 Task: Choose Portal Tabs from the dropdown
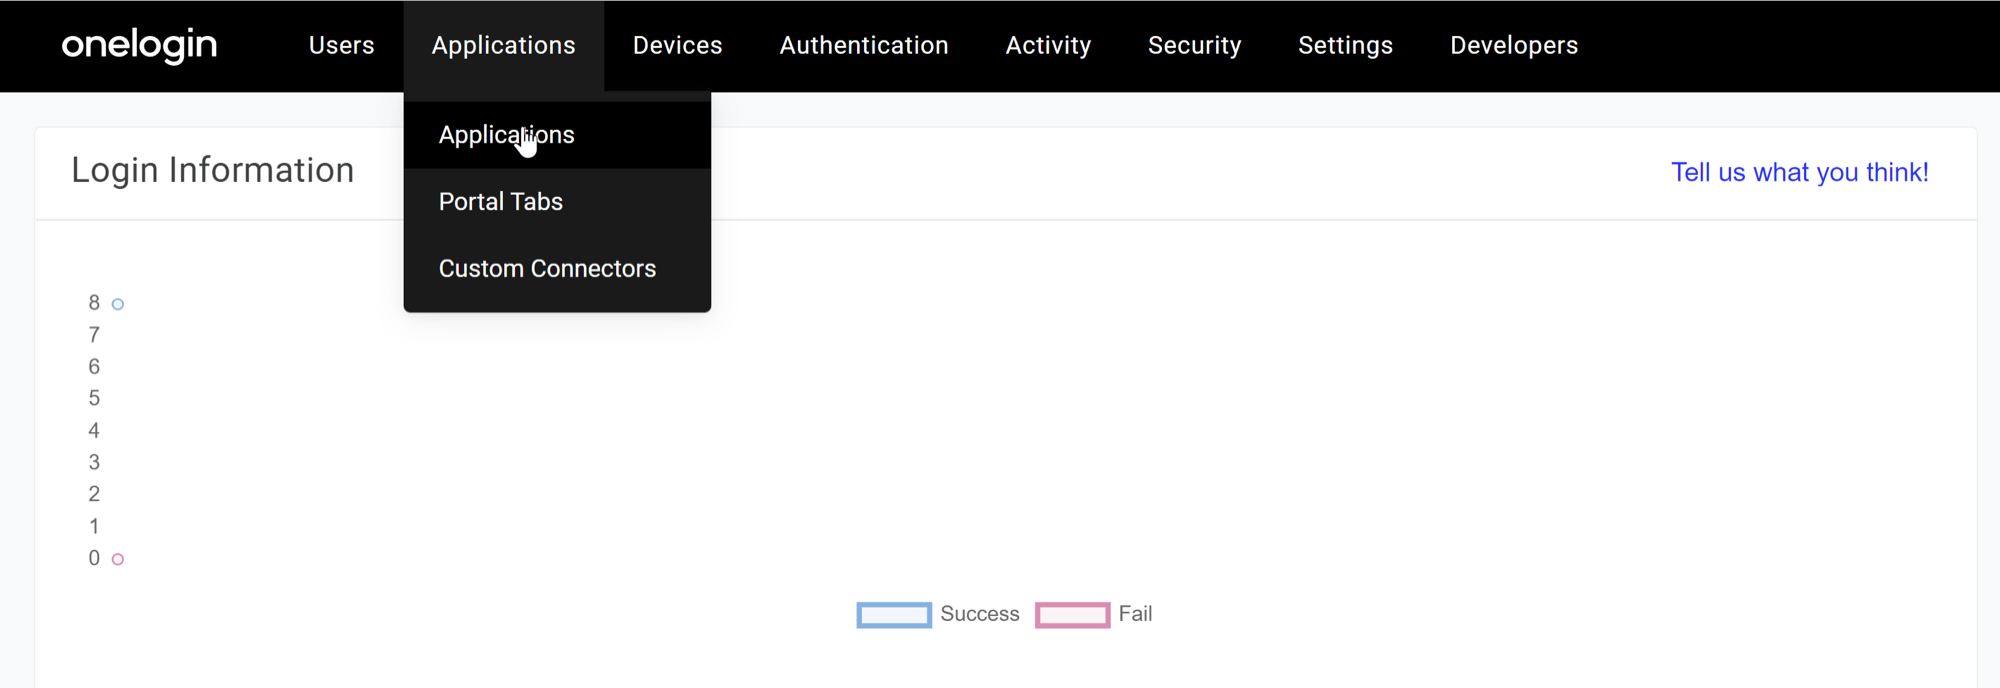tap(500, 202)
